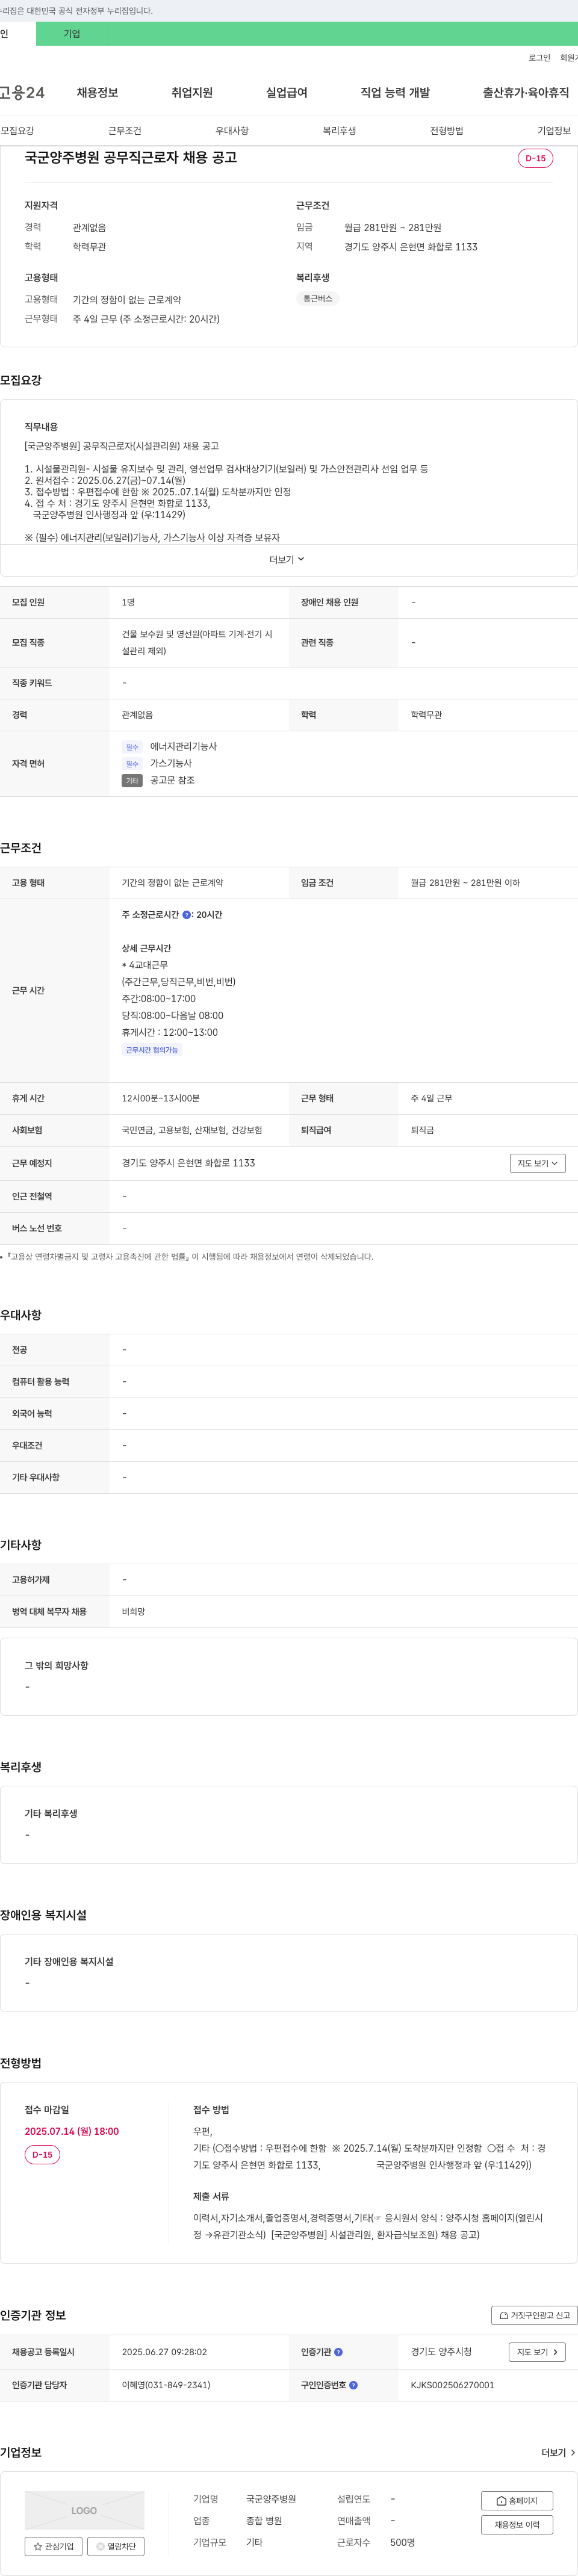Open the 채용정보 menu

click(97, 93)
